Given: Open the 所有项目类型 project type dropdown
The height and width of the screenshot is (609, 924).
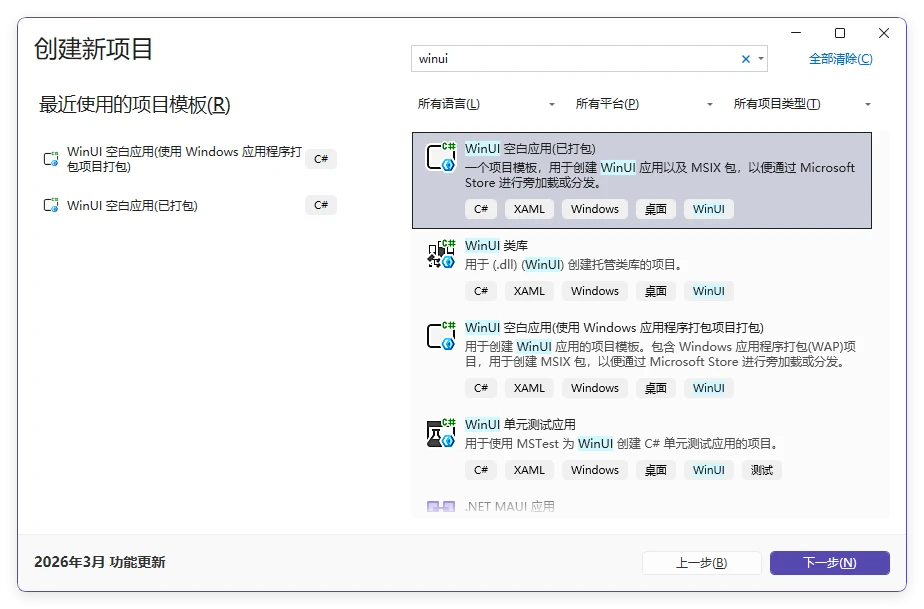Looking at the screenshot, I should [x=802, y=104].
